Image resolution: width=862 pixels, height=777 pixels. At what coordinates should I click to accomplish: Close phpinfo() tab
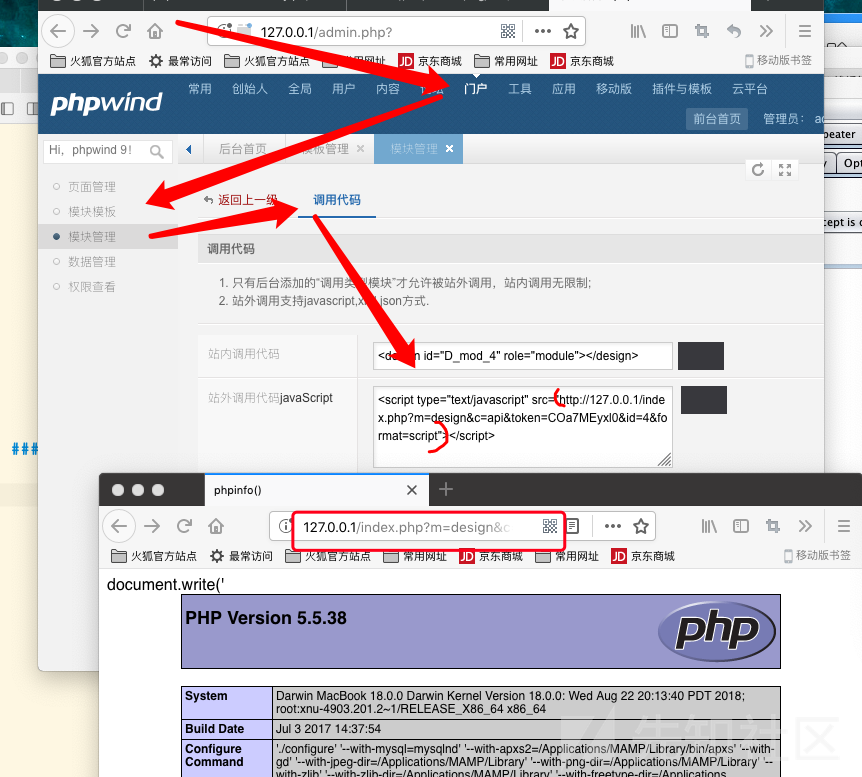coord(411,490)
